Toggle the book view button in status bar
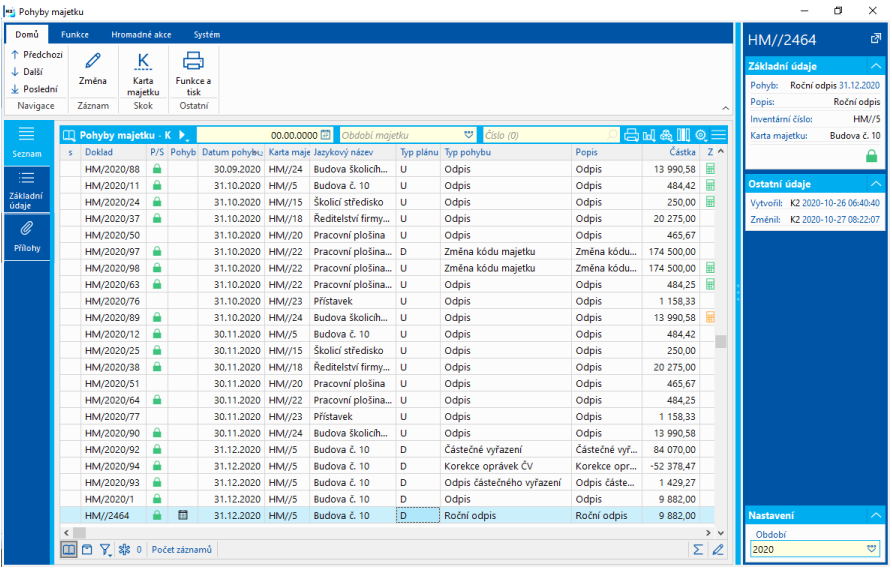The width and height of the screenshot is (892, 573). pyautogui.click(x=68, y=549)
